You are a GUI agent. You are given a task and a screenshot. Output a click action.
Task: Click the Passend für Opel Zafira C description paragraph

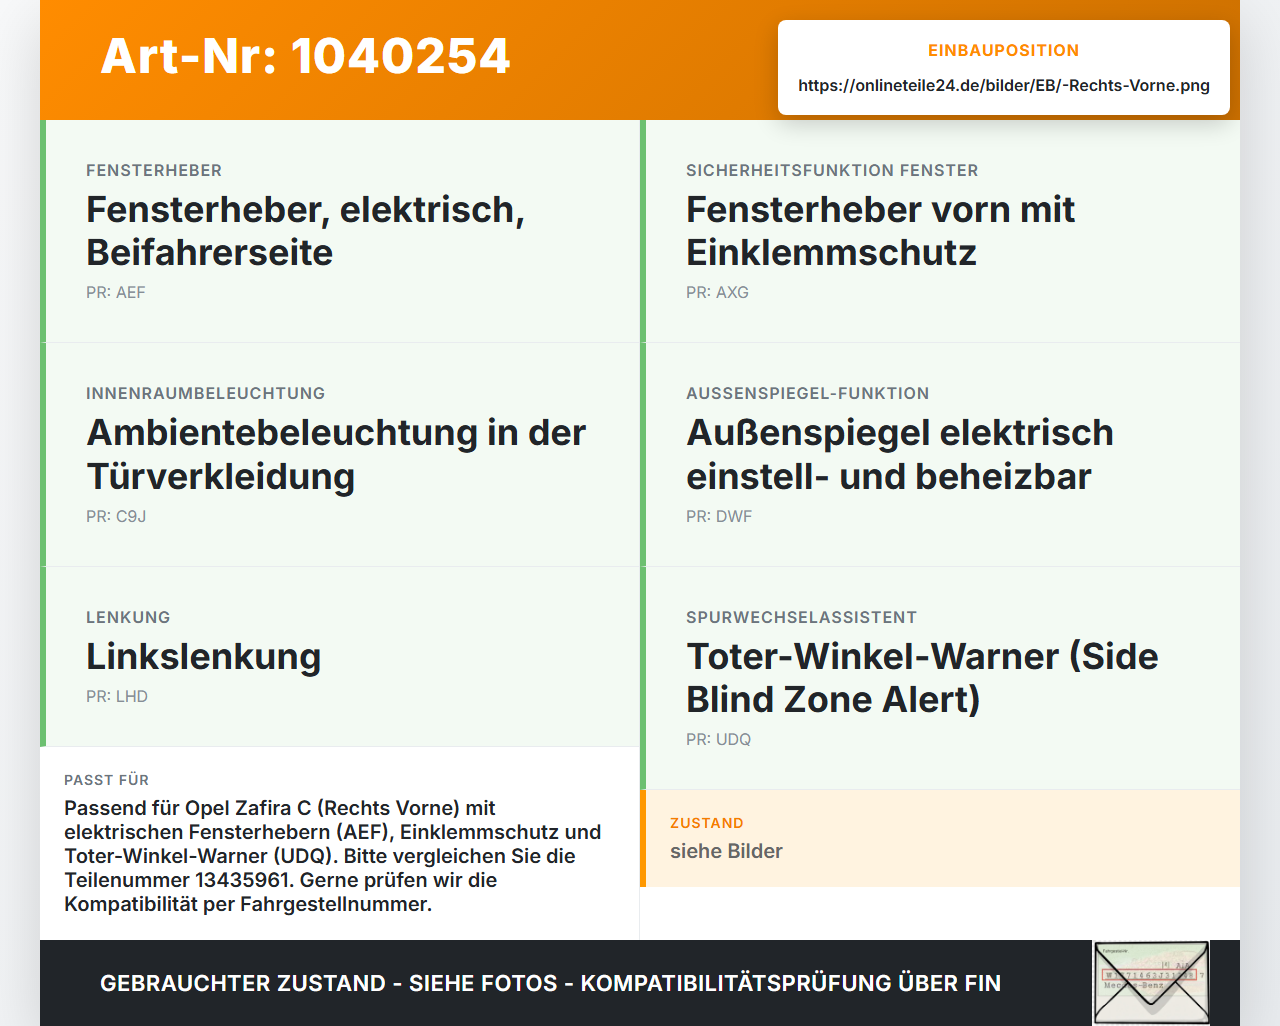333,856
